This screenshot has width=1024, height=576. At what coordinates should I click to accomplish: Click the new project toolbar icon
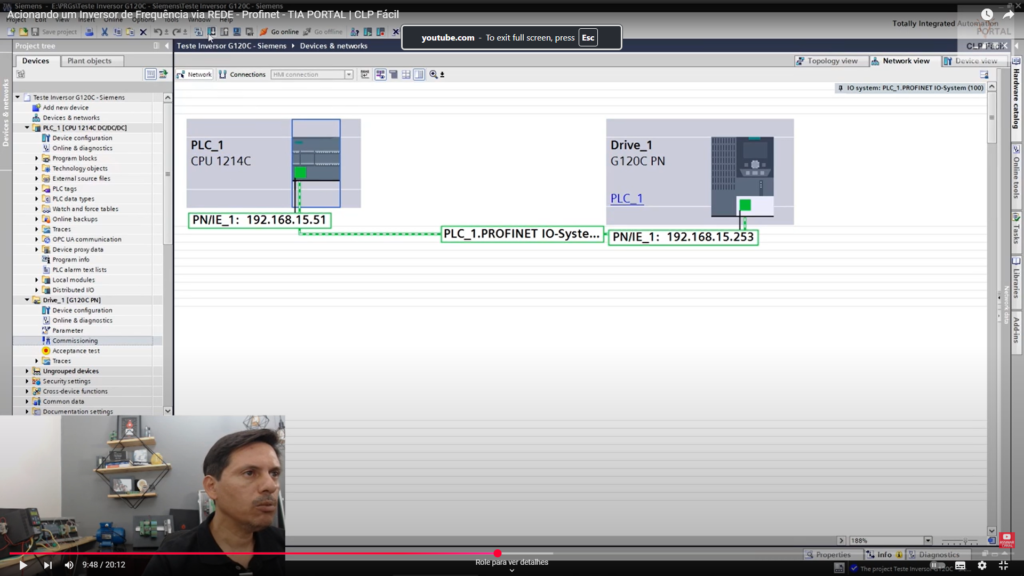pos(11,31)
